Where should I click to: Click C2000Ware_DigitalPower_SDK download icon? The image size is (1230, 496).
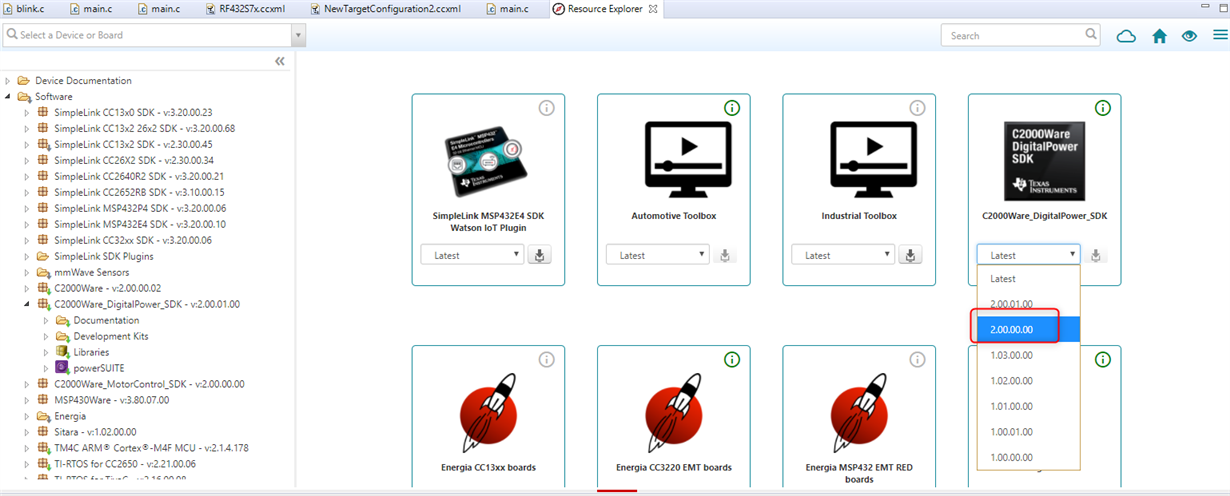[1096, 255]
